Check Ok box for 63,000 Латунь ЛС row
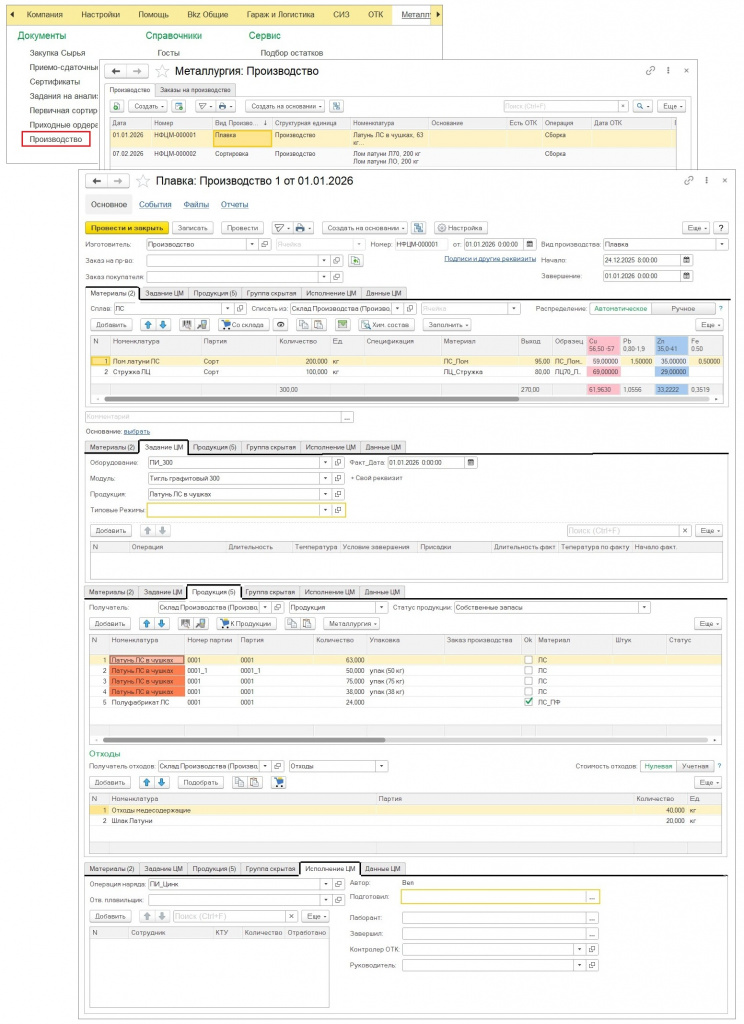 tap(528, 660)
